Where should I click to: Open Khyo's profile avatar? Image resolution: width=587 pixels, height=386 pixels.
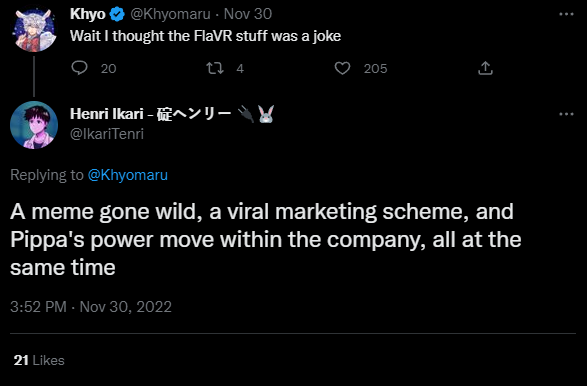click(34, 30)
